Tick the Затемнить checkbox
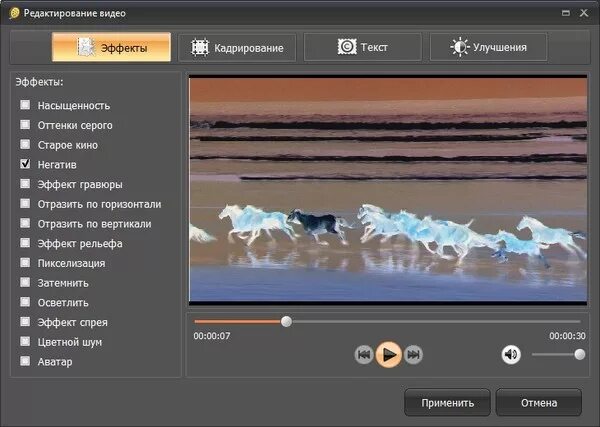 [25, 282]
